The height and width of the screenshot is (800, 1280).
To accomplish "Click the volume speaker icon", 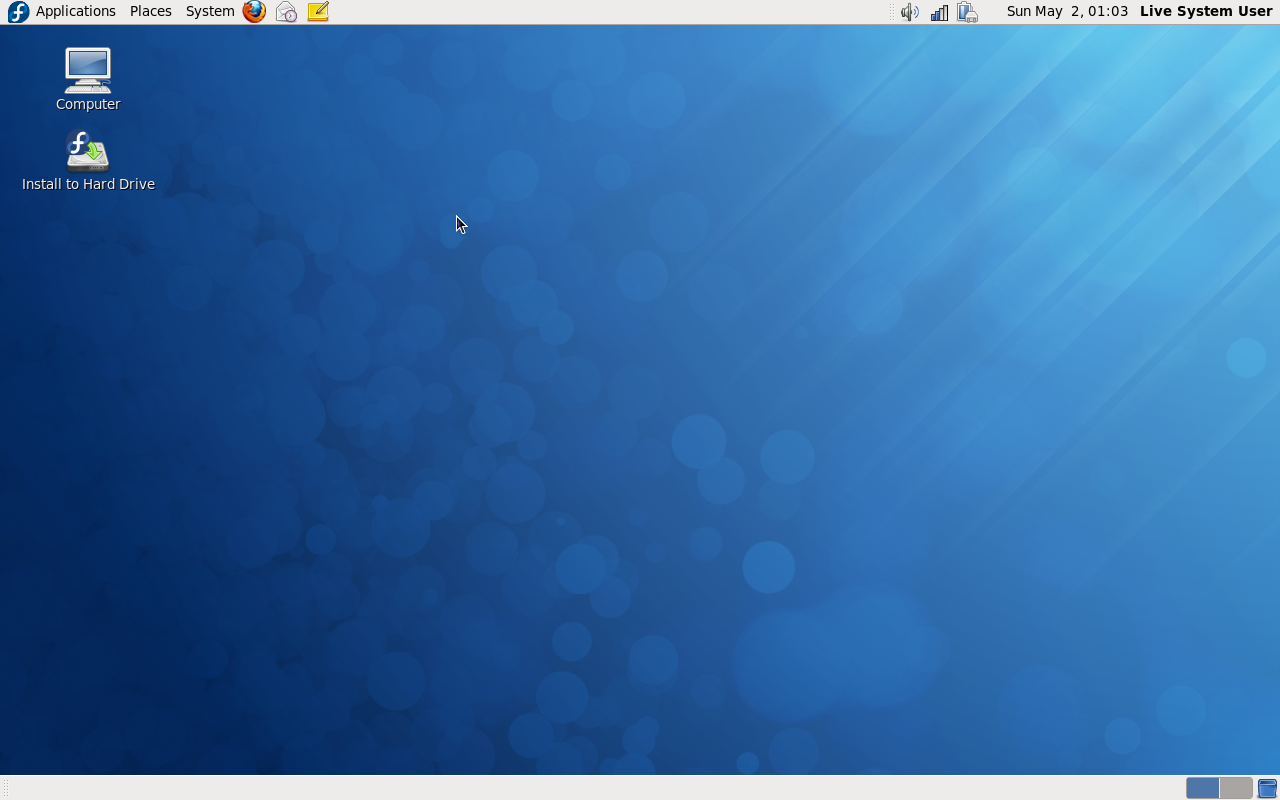I will (909, 12).
